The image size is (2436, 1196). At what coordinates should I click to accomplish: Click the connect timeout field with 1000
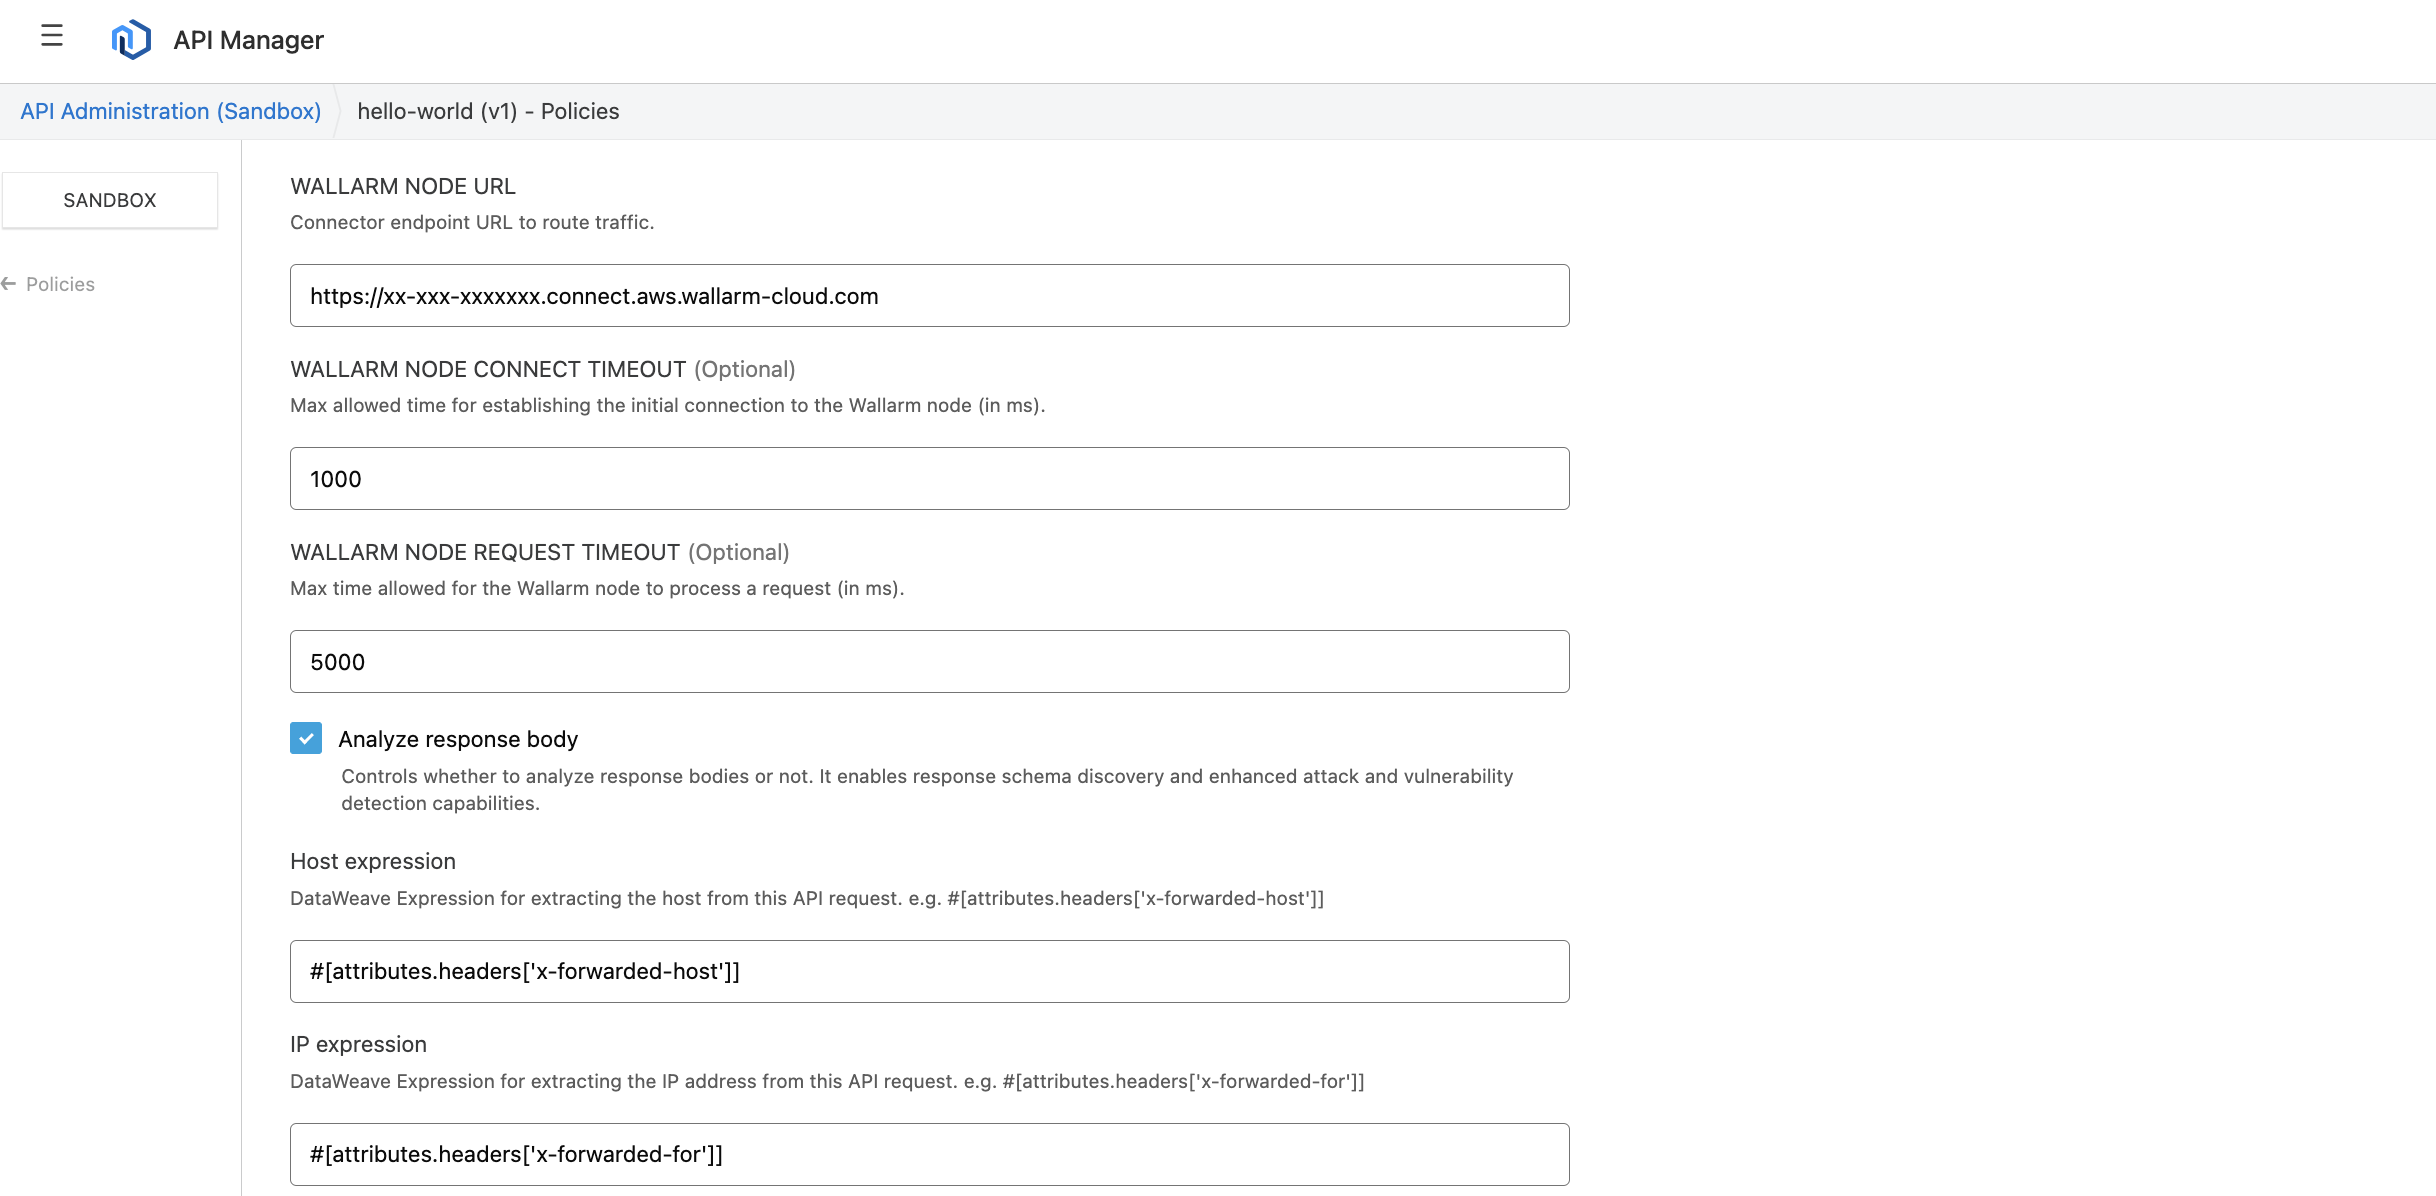point(929,479)
